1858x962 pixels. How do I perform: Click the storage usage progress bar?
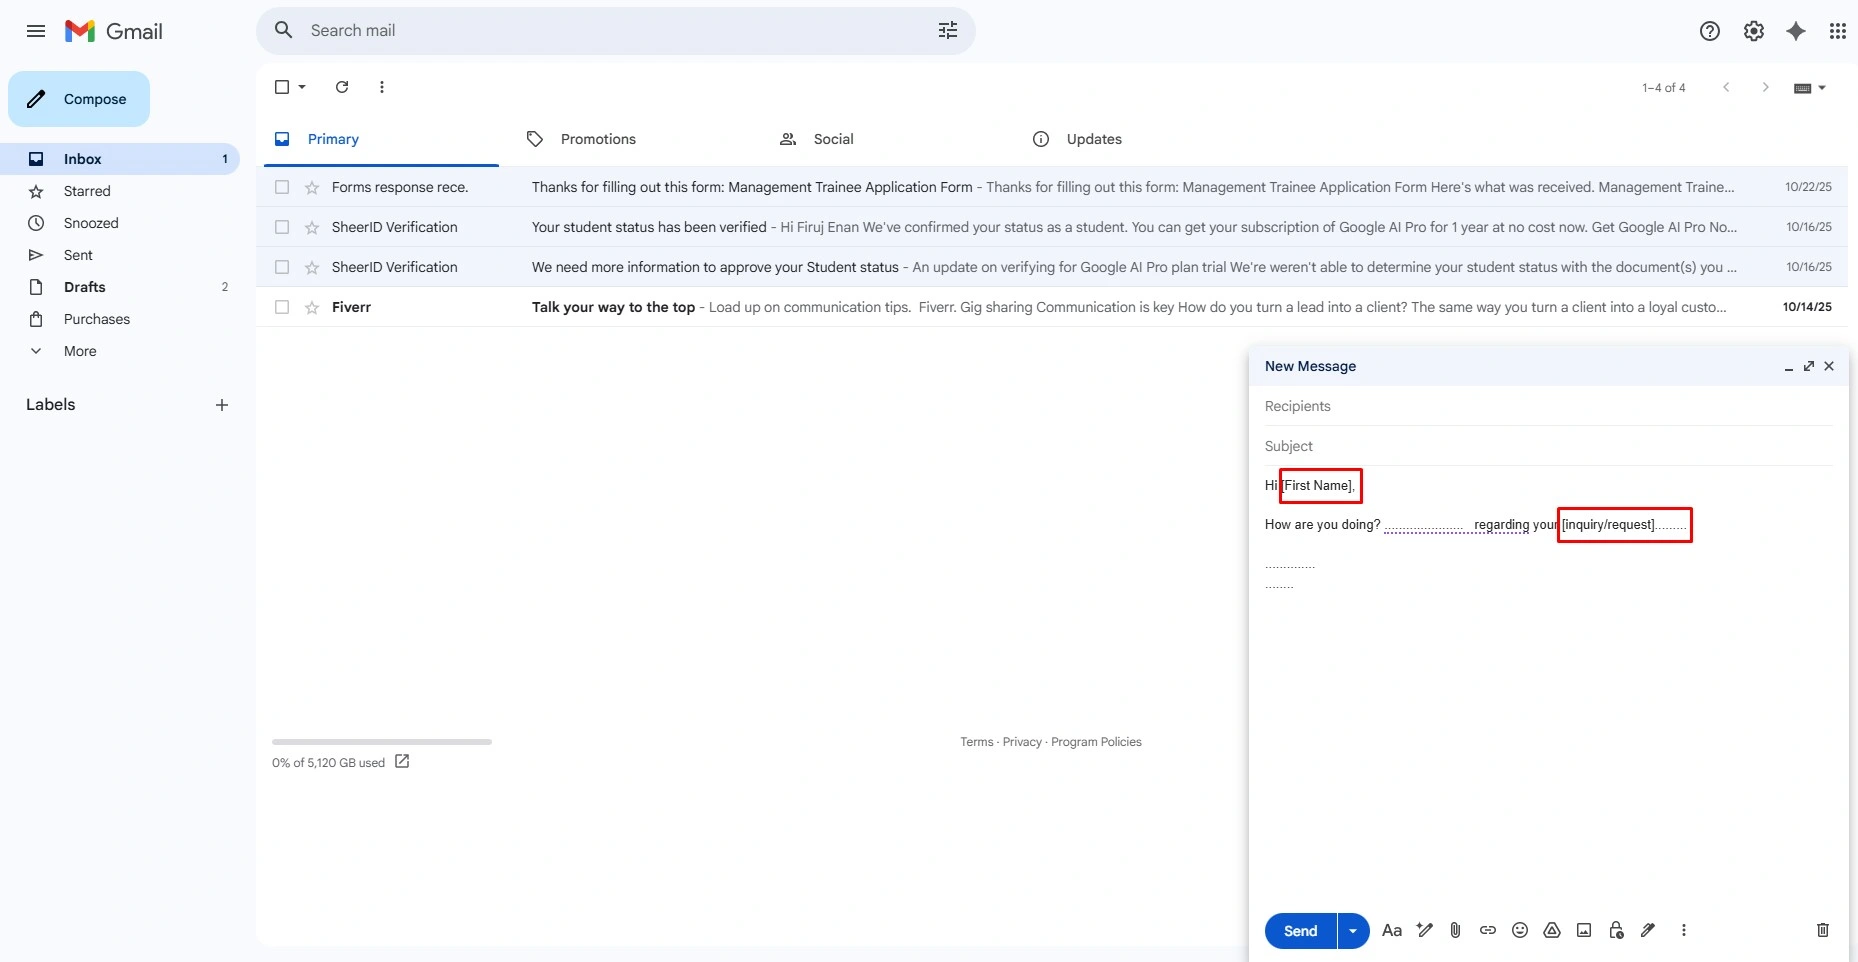coord(382,742)
